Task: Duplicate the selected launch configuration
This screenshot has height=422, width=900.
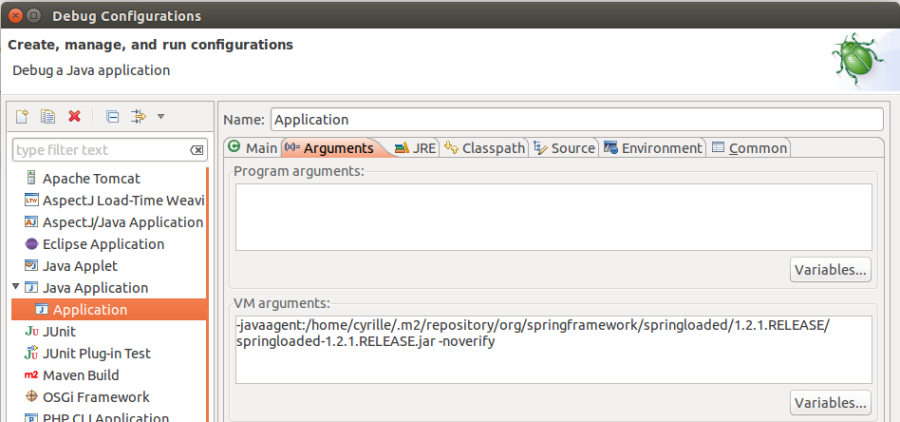Action: (48, 117)
